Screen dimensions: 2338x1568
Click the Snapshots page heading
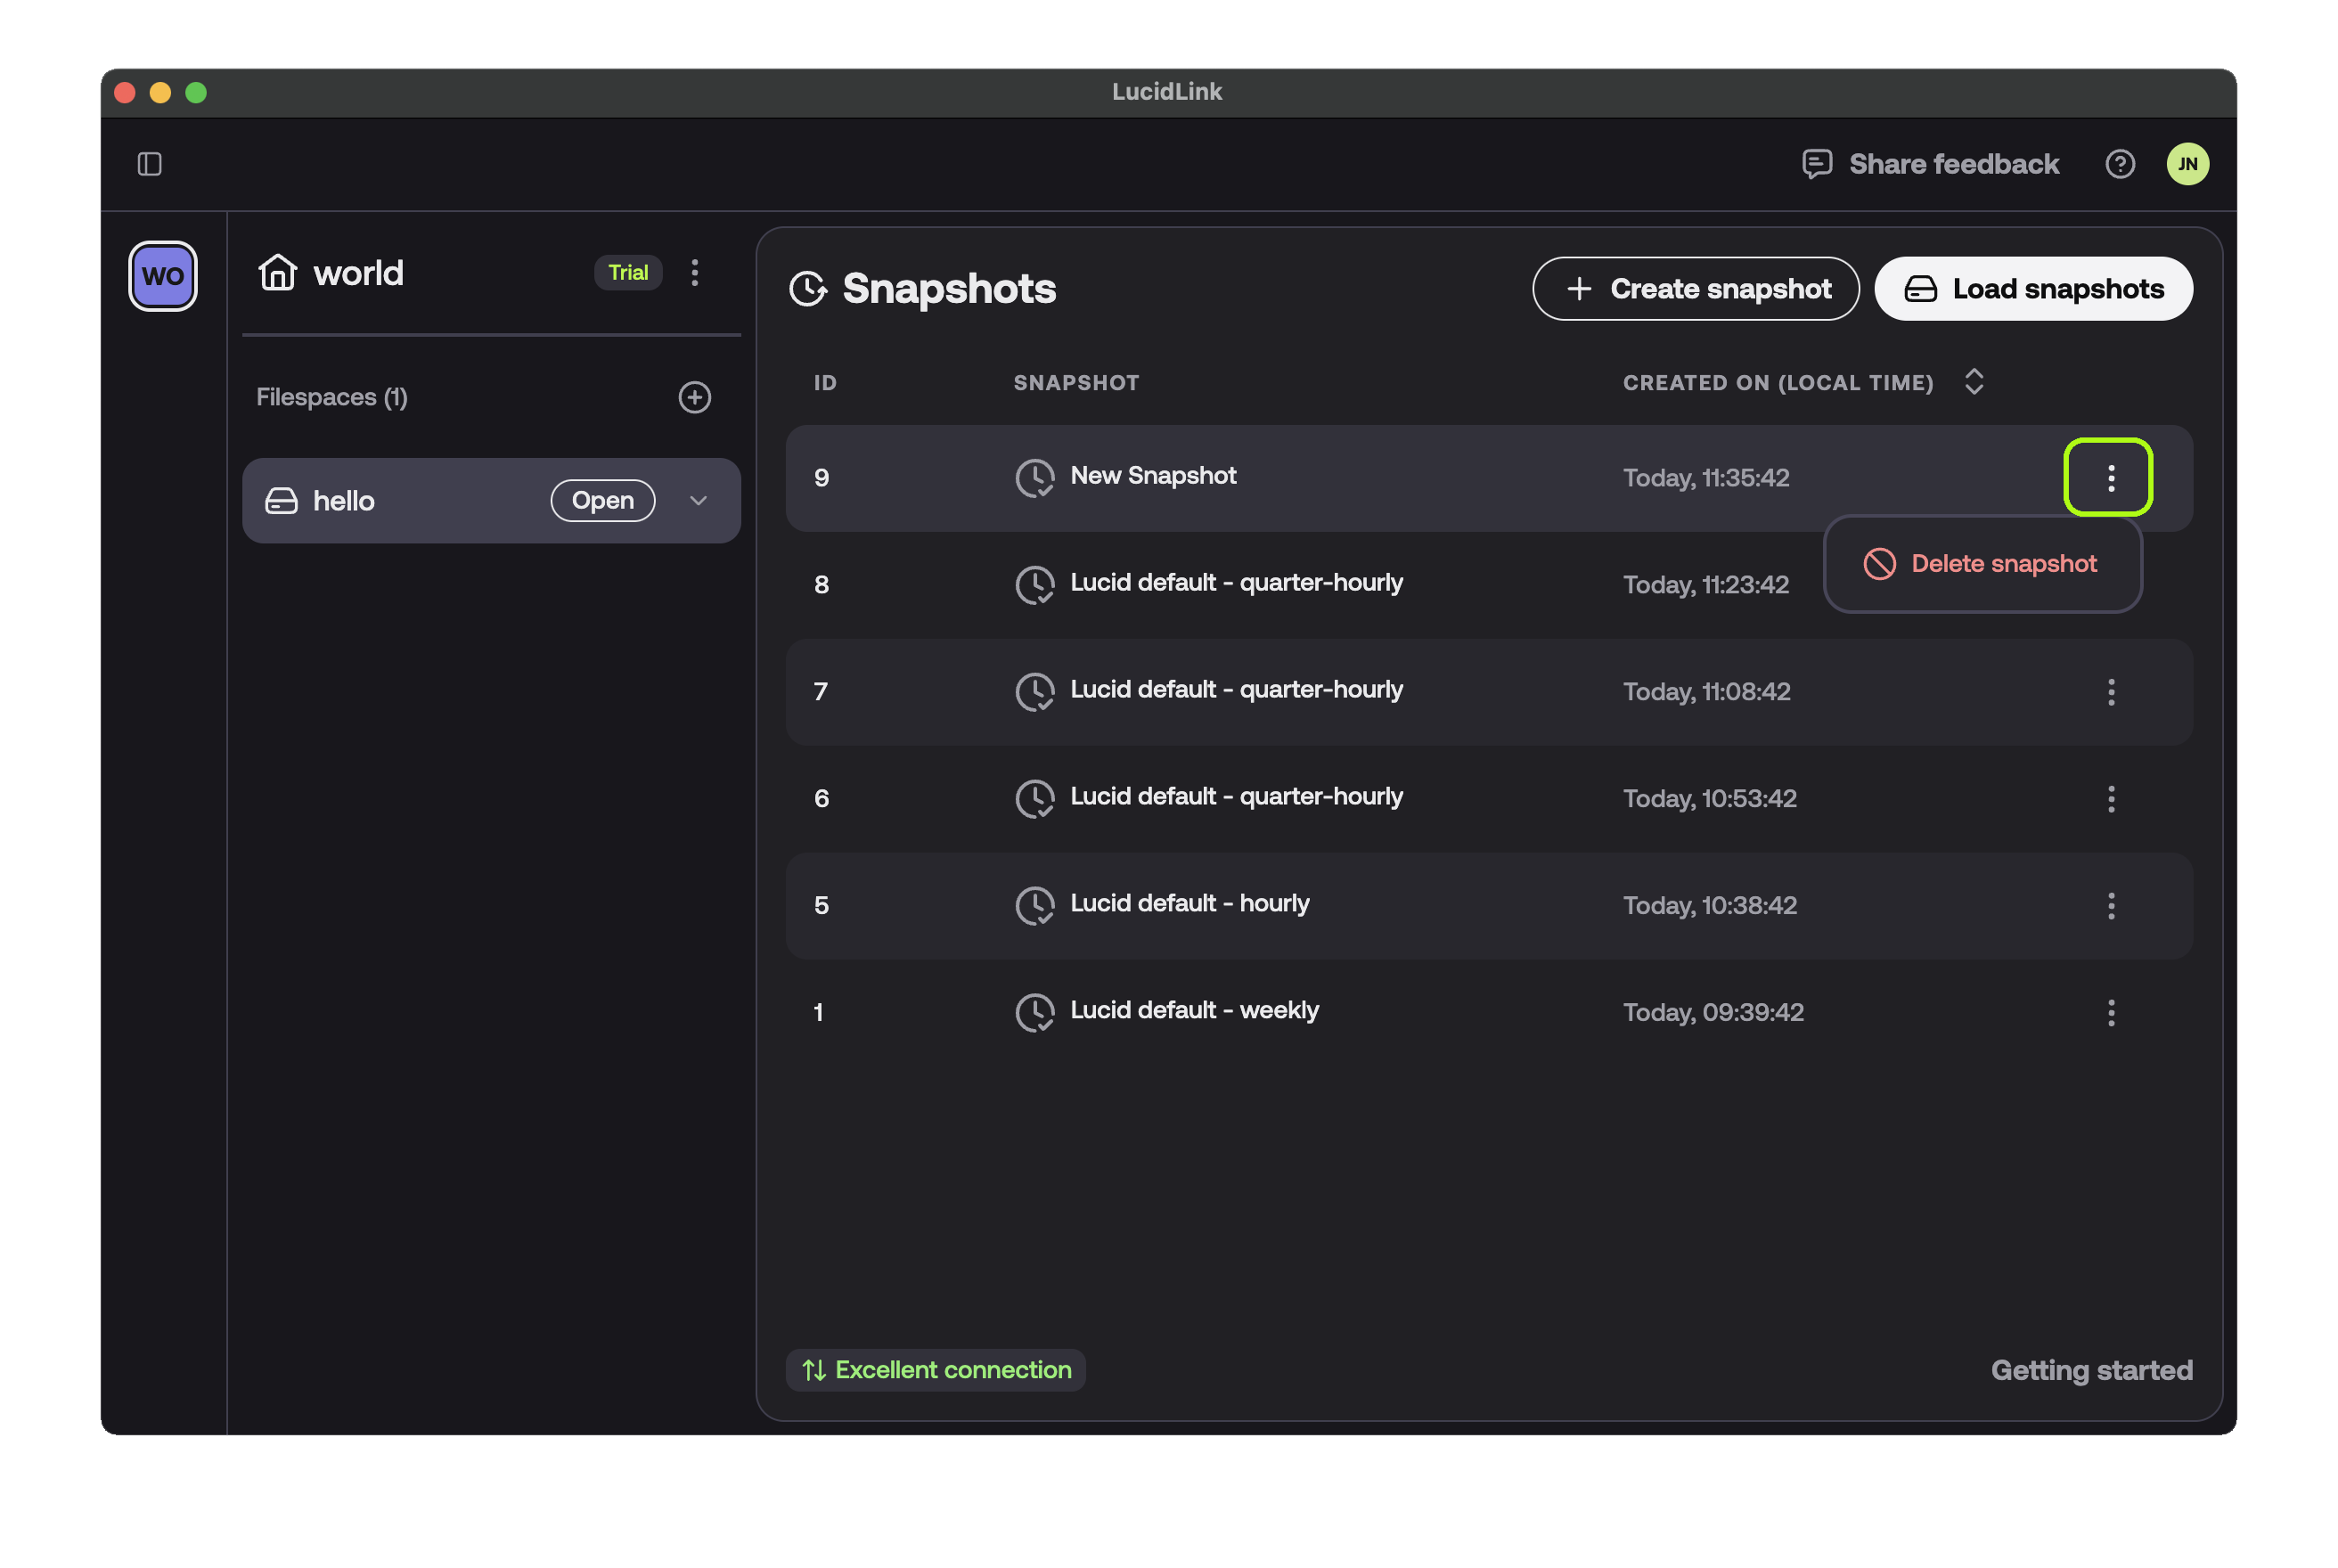point(949,289)
